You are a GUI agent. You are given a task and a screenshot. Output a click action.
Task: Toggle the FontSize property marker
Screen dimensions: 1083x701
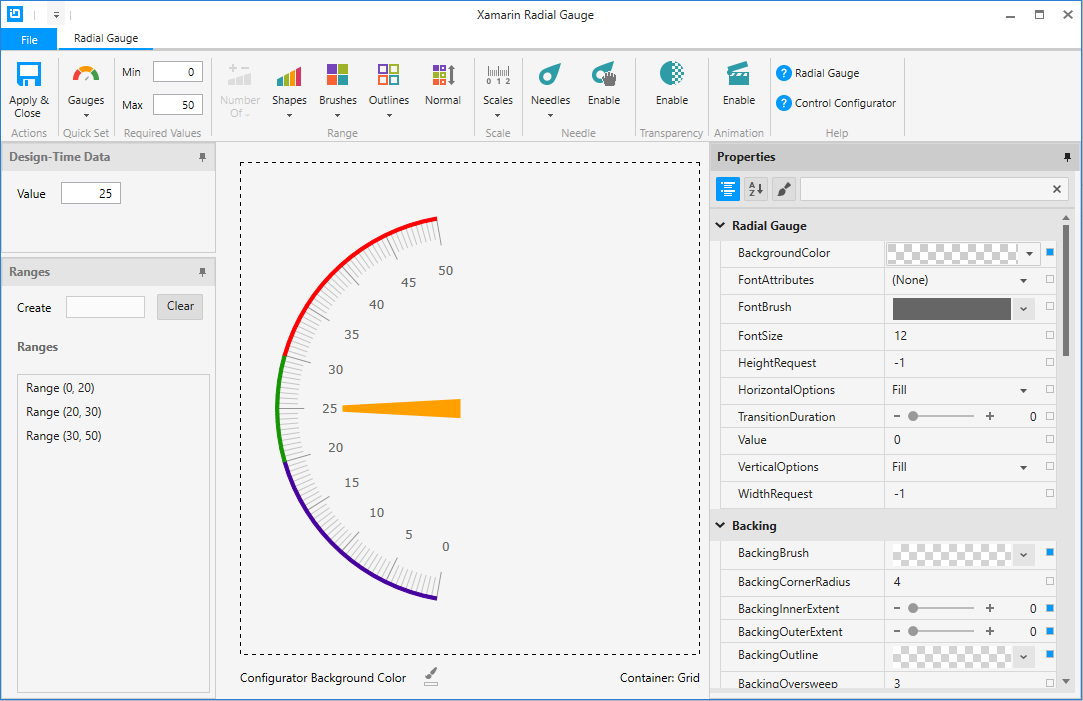1050,335
